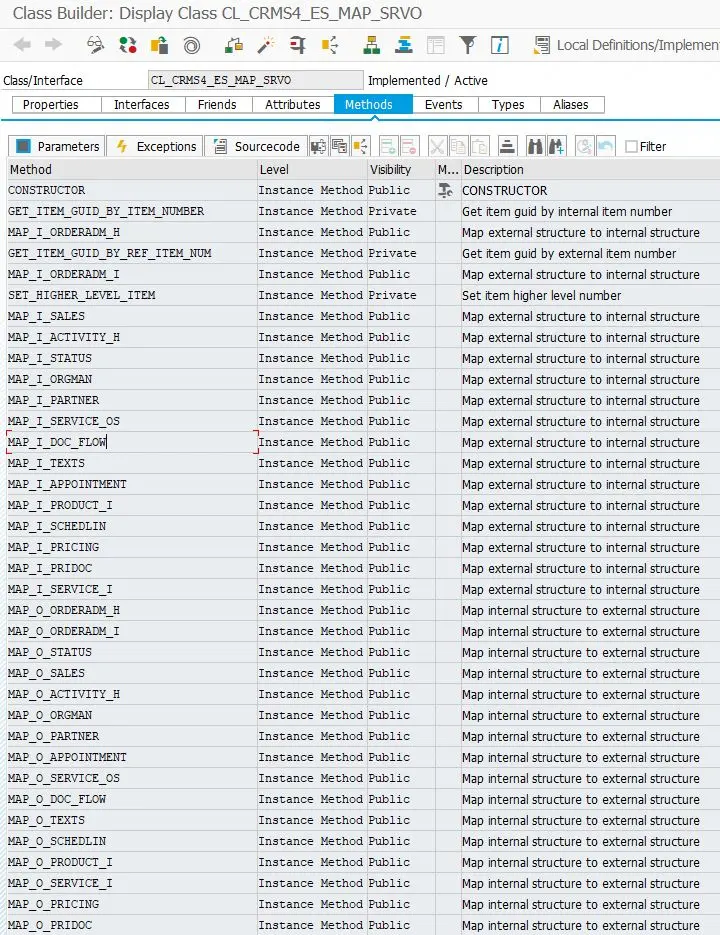Viewport: 720px width, 935px height.
Task: Select method MAP_O_TEXTS
Action: pyautogui.click(x=132, y=820)
